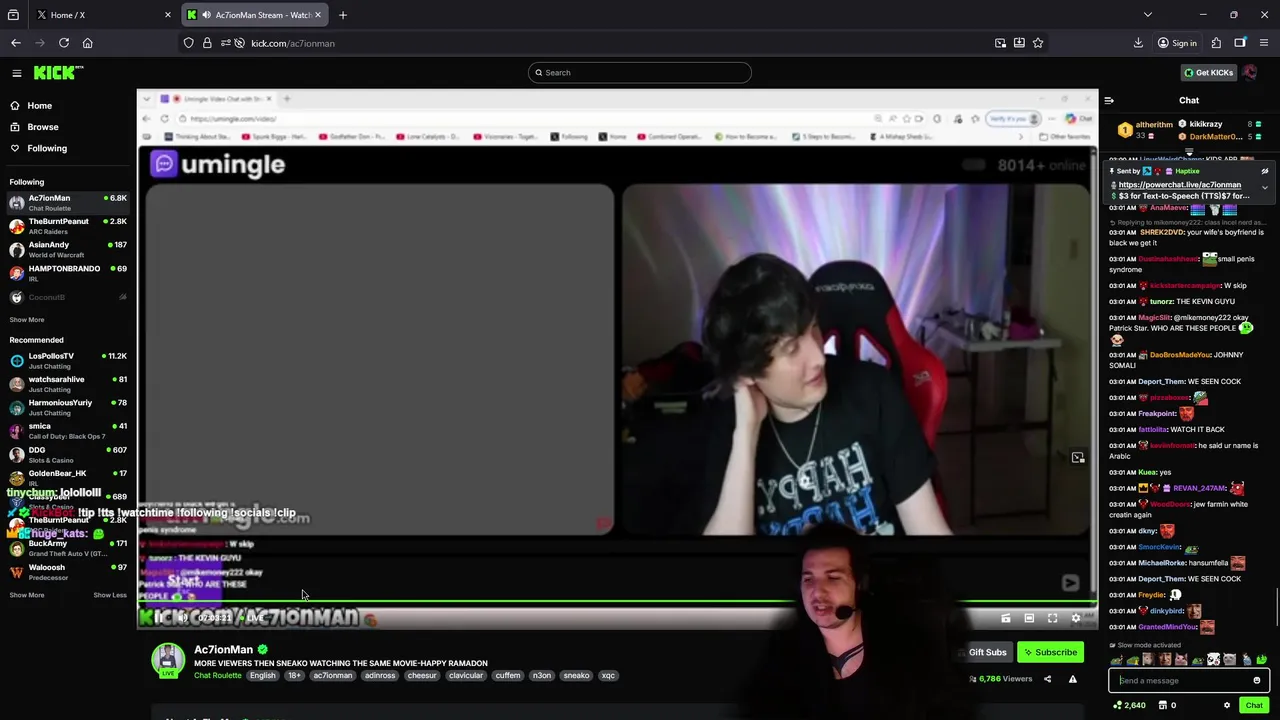Click Get KICKs button
Viewport: 1280px width, 720px height.
(1209, 72)
